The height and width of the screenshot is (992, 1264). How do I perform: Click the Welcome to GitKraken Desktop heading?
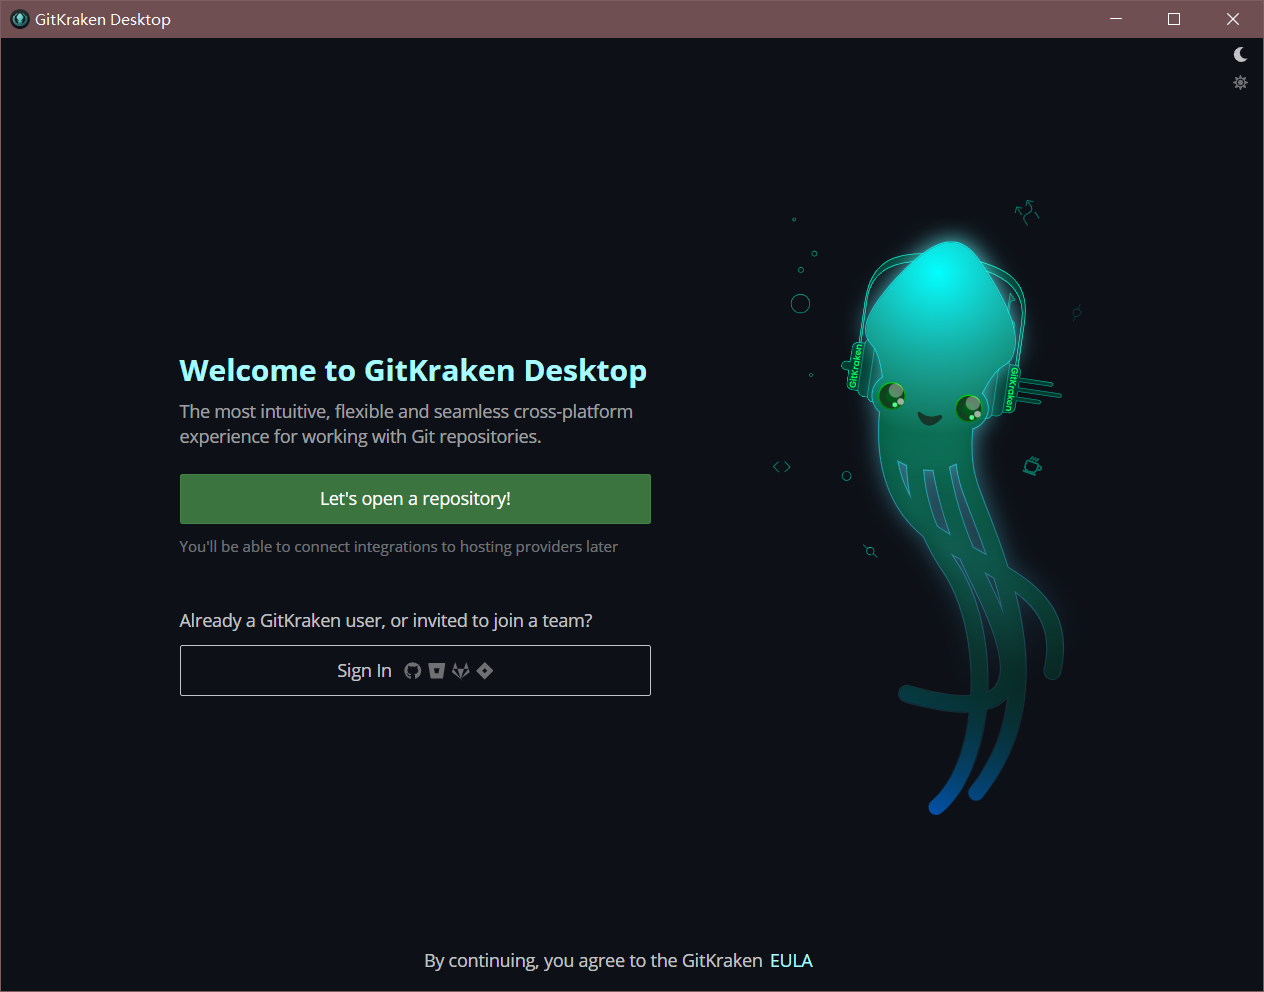(412, 370)
